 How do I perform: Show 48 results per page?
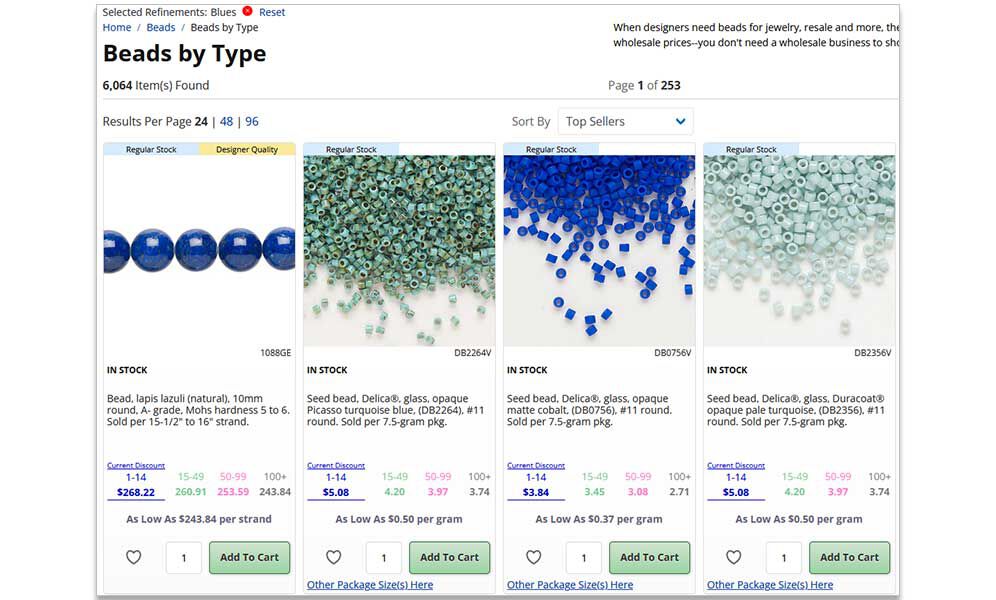[x=226, y=121]
